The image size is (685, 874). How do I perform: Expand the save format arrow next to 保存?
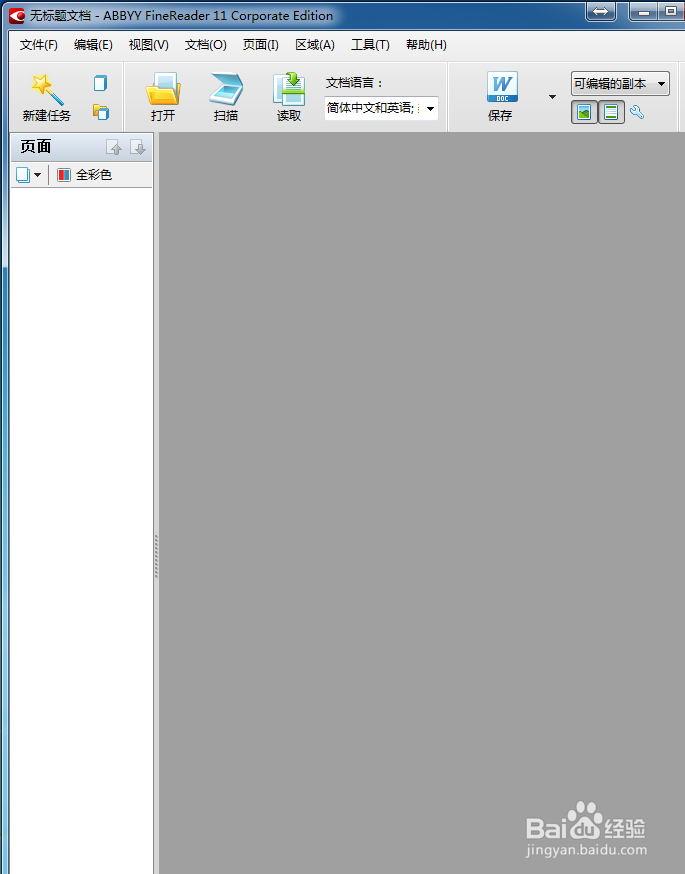point(552,97)
